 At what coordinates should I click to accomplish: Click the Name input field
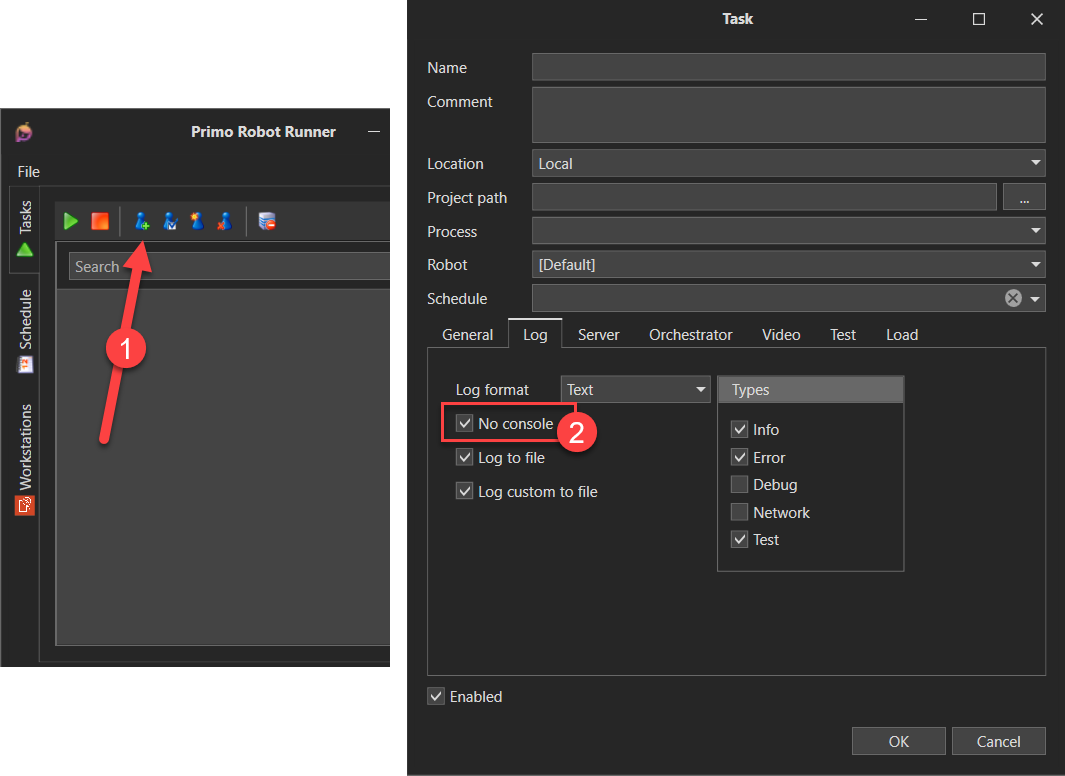pos(788,67)
